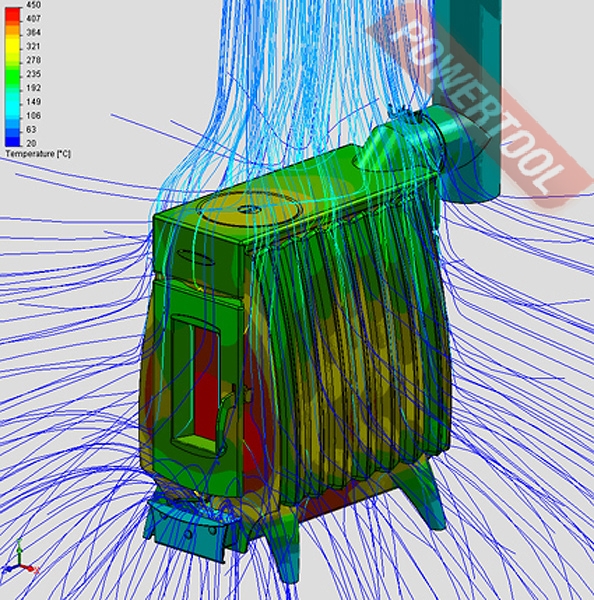Select the round hotplate on the stove top

[253, 210]
